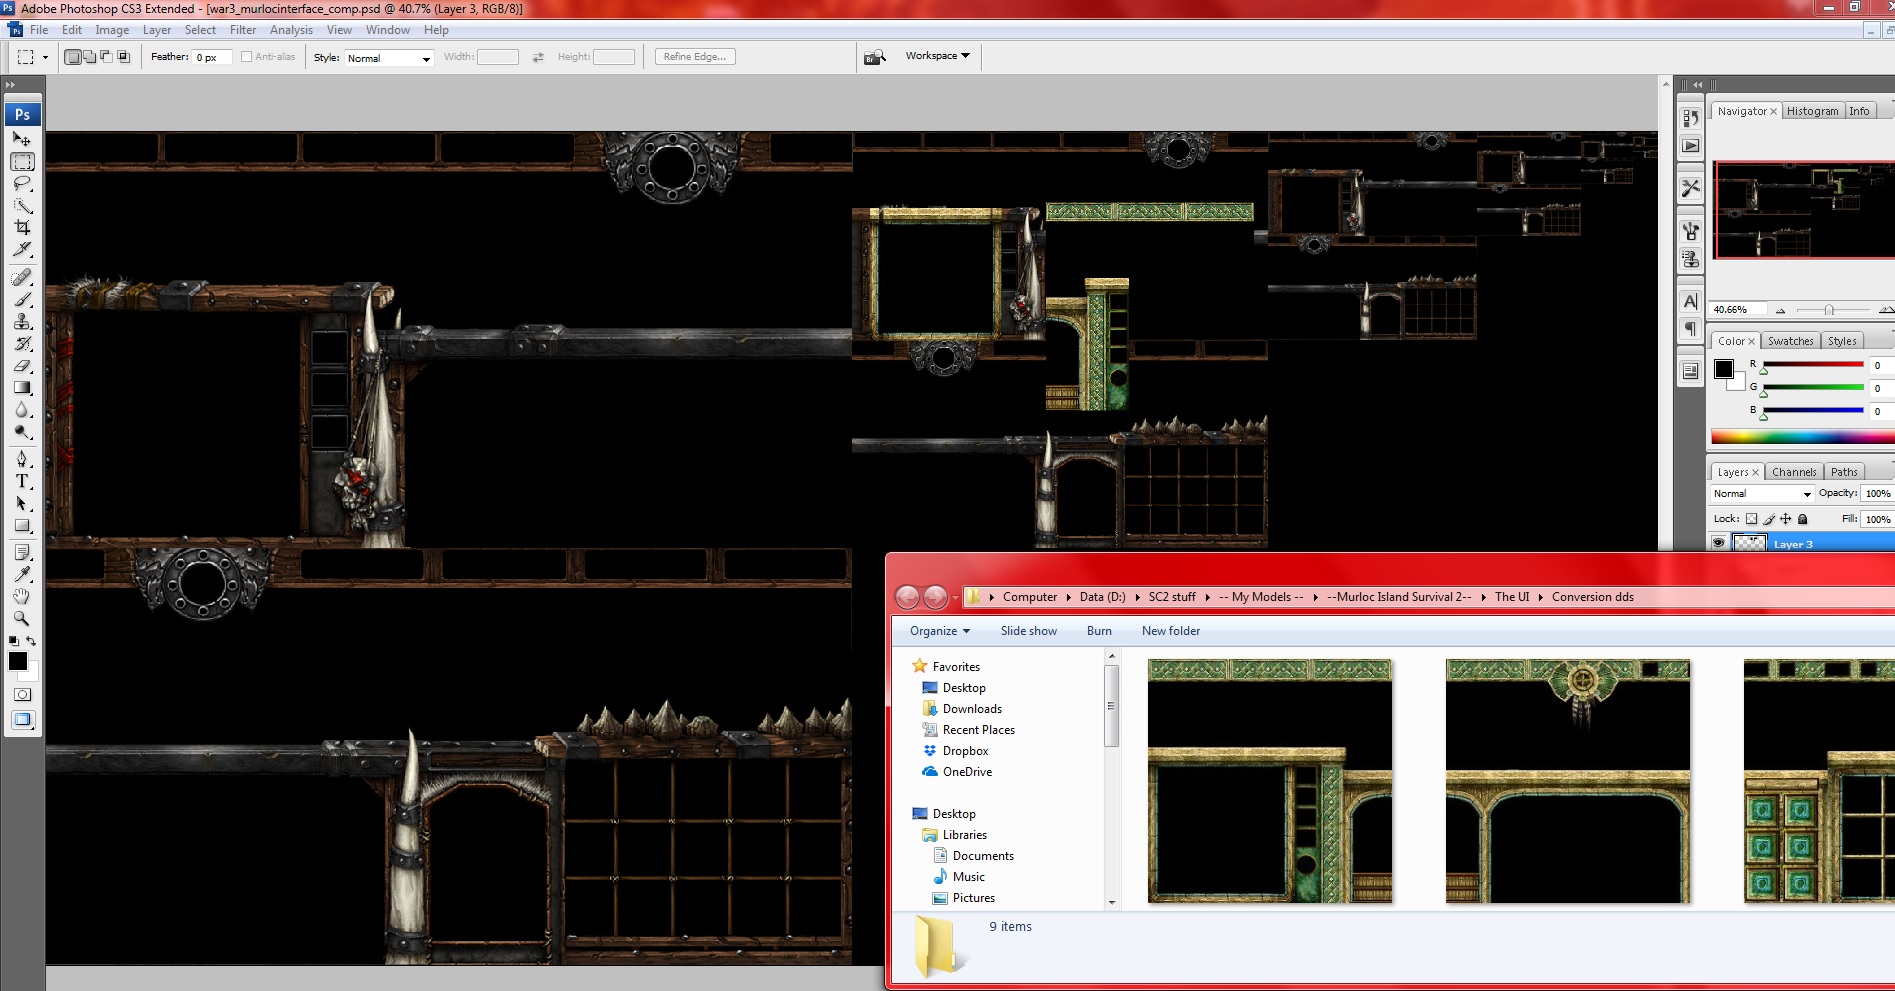This screenshot has width=1895, height=991.
Task: Open the Actions panel icon
Action: point(1690,146)
